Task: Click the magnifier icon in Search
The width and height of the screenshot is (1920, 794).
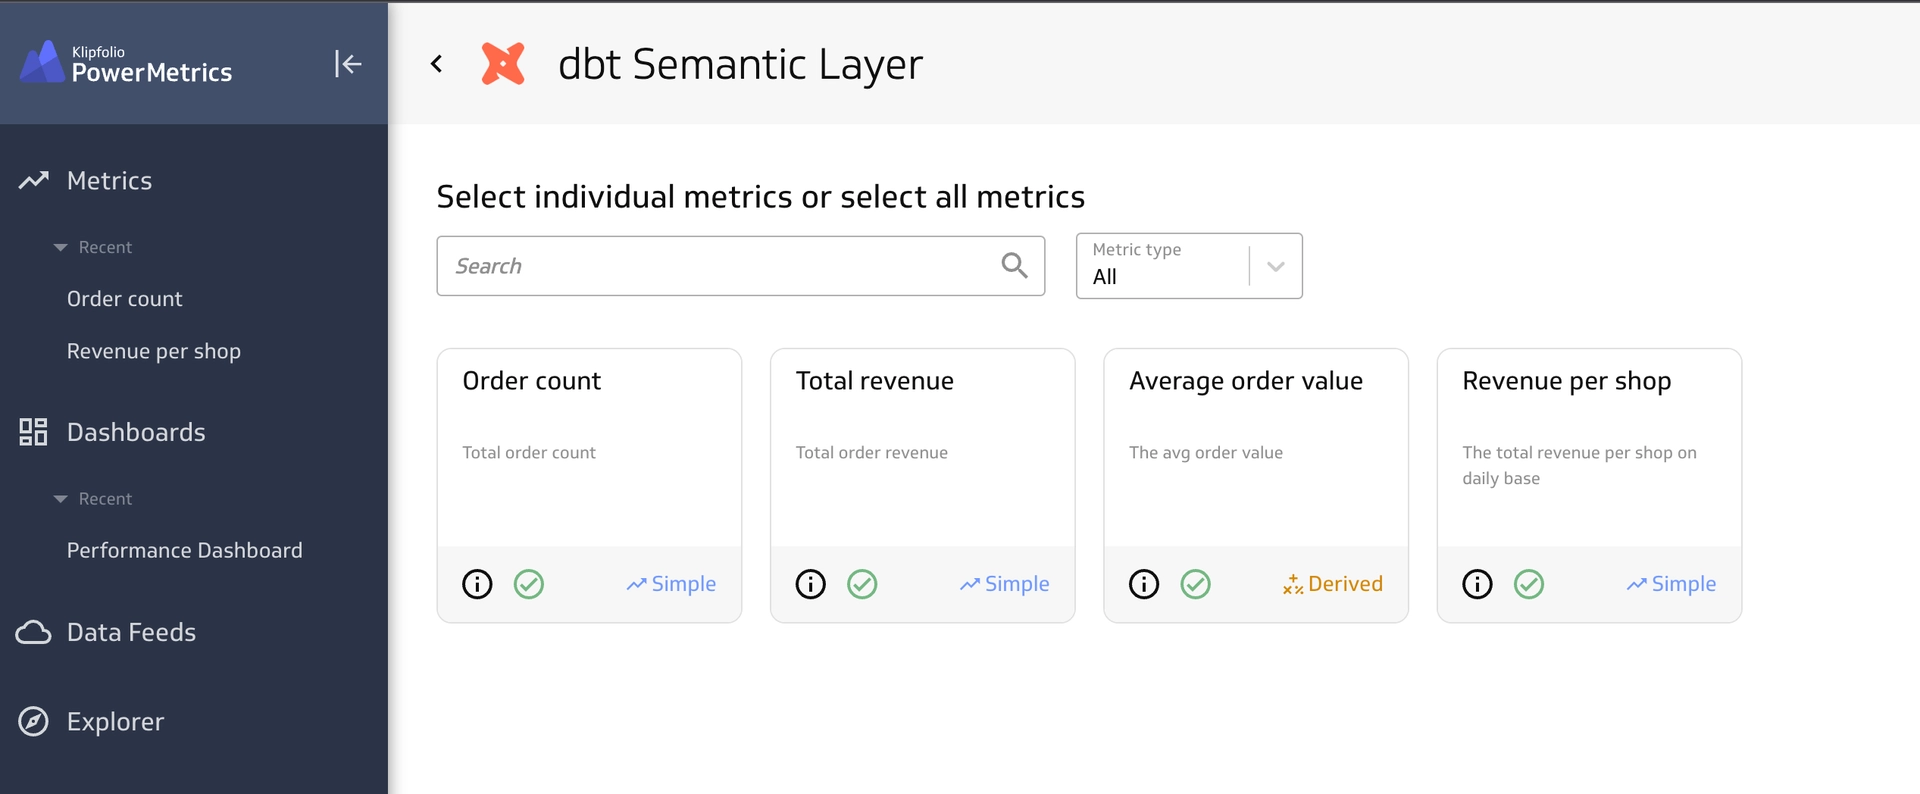Action: [1014, 265]
